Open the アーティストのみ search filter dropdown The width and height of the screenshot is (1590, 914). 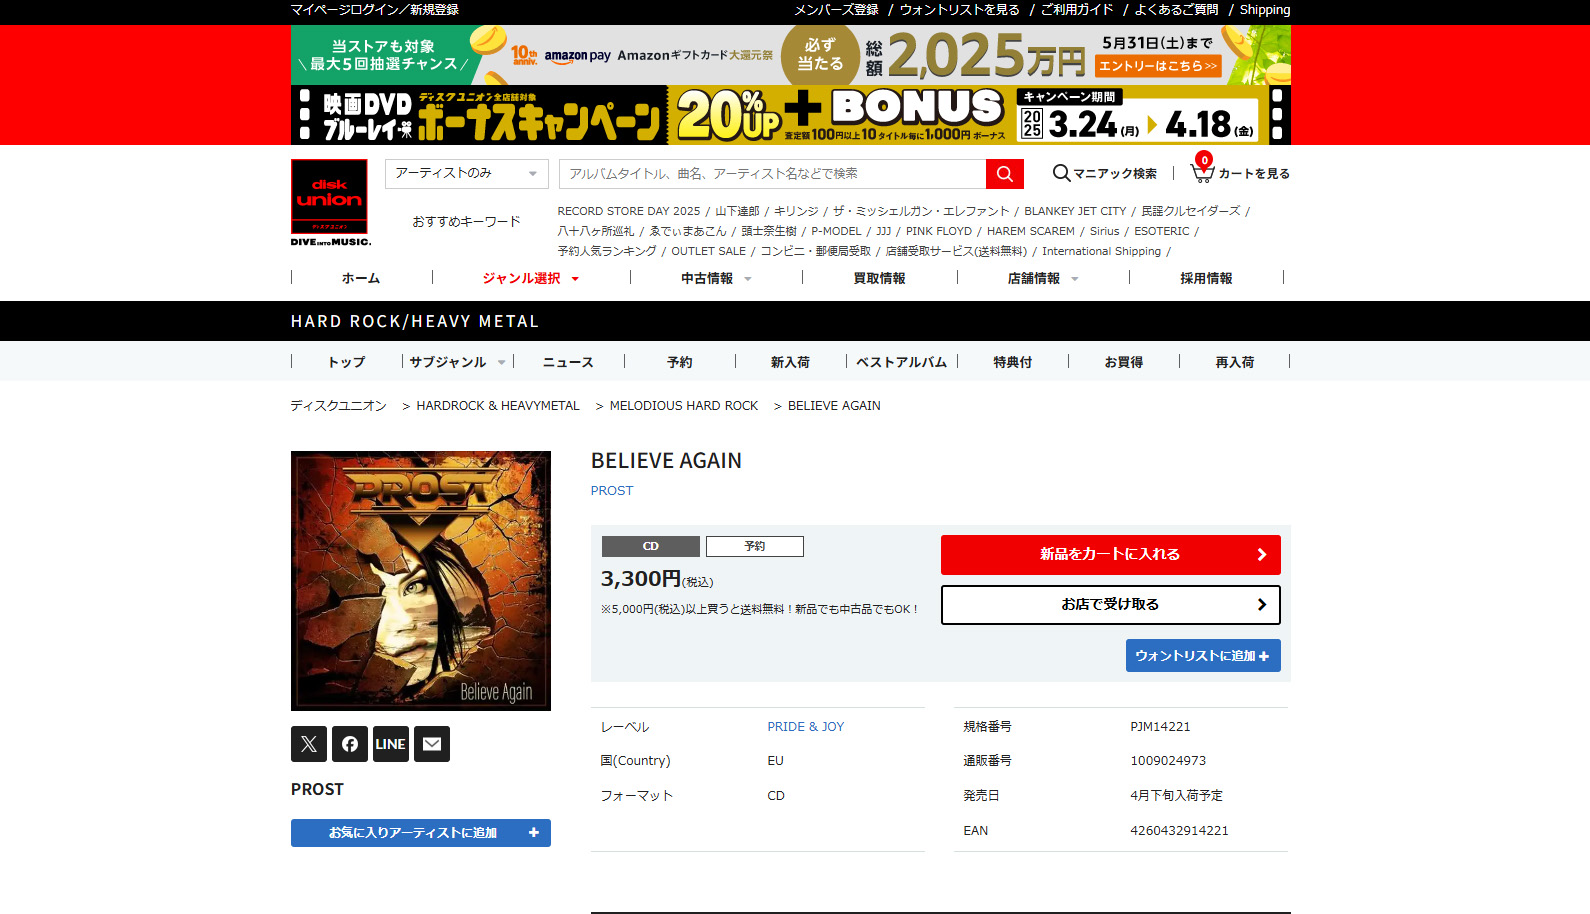tap(467, 174)
